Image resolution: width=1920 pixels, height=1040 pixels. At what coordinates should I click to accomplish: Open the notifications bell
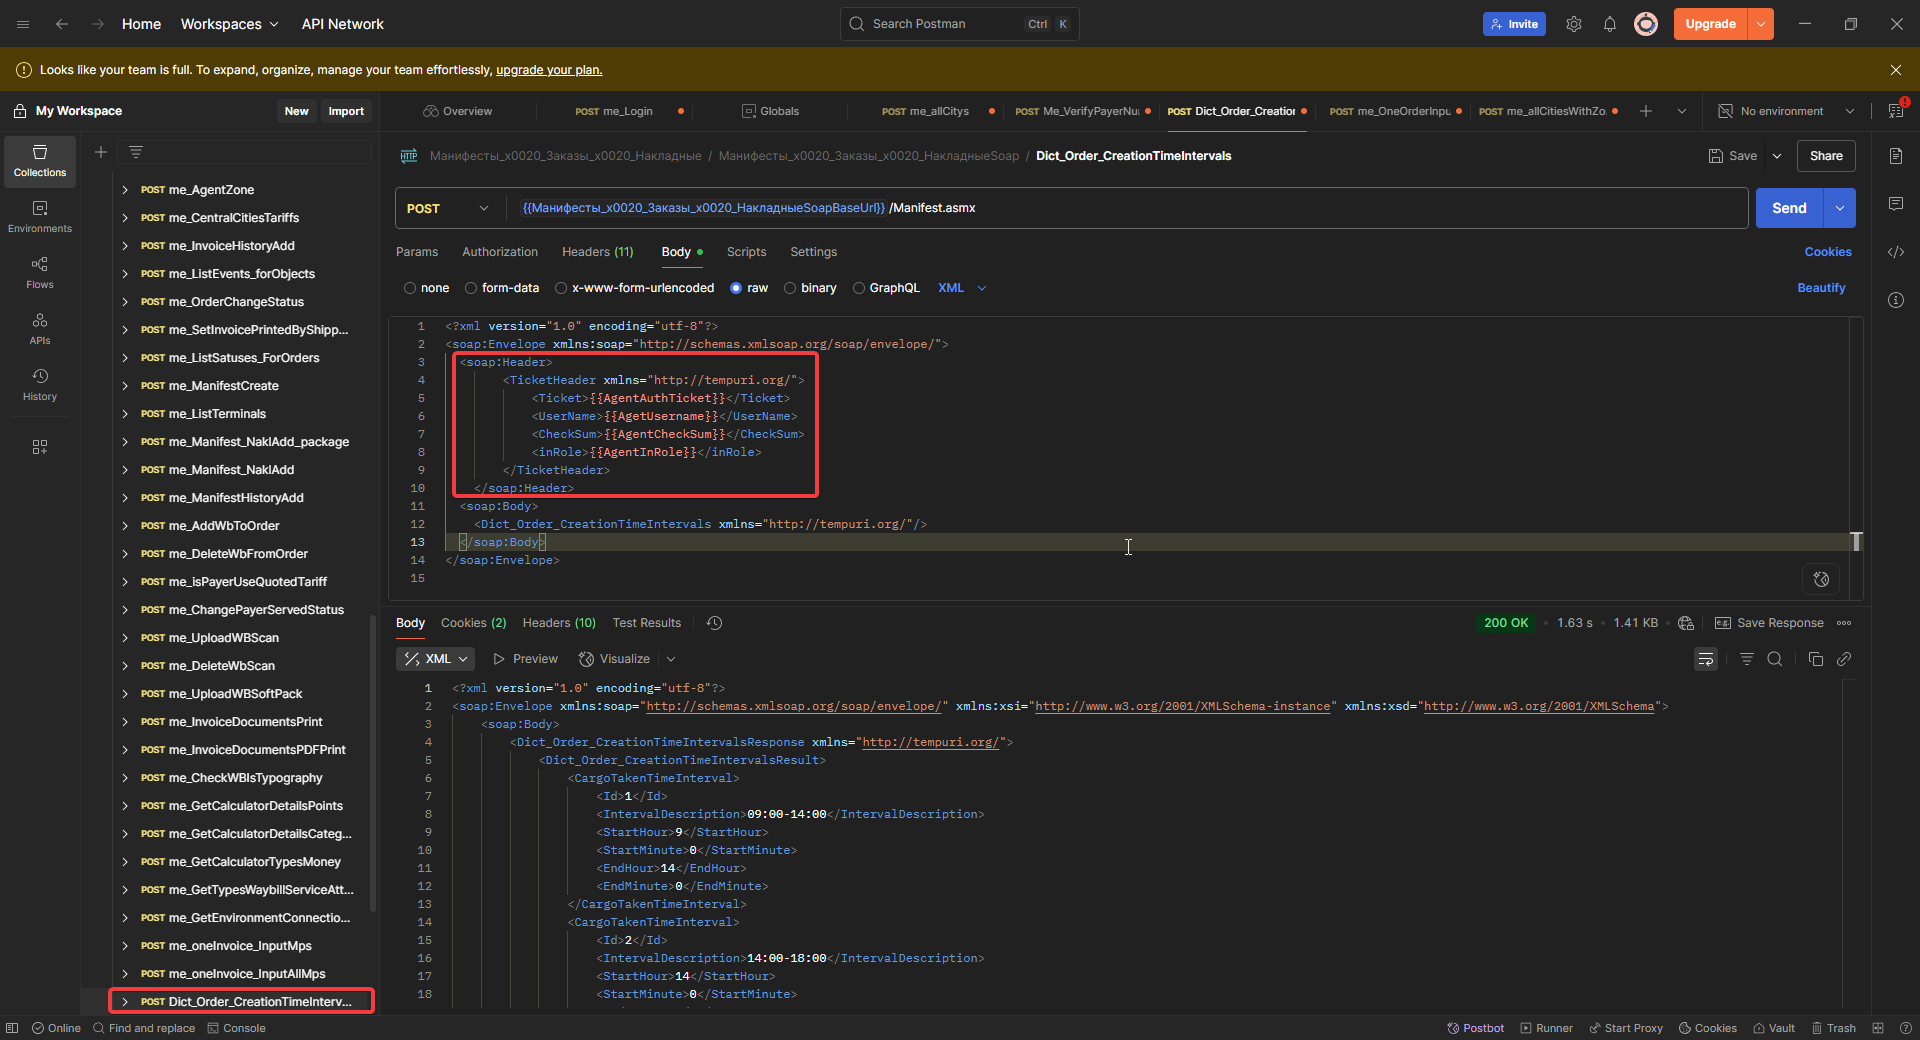[1610, 24]
